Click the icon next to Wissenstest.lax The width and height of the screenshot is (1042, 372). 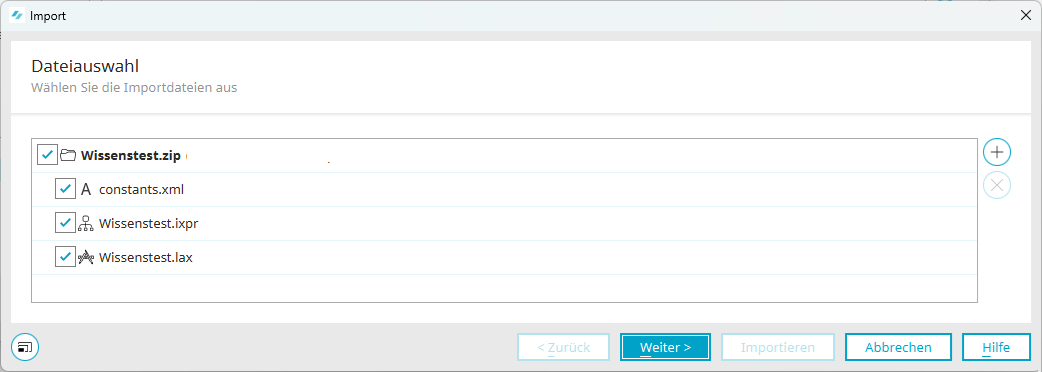point(86,258)
